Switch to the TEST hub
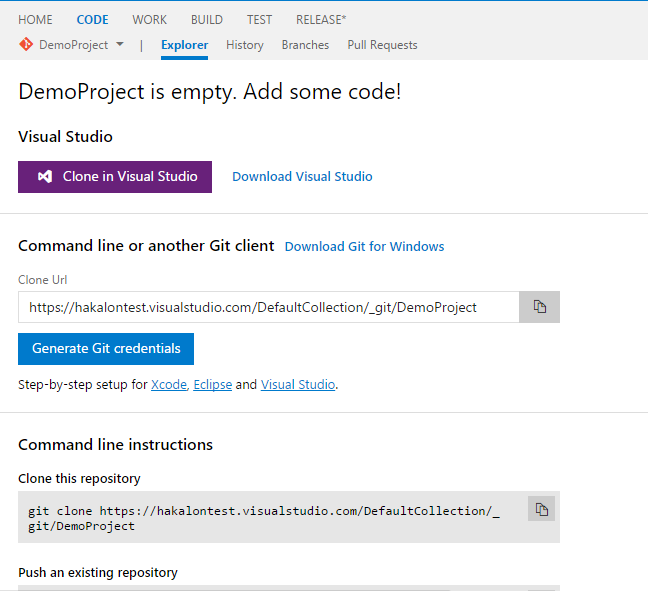Screen dimensions: 648x591 tap(259, 20)
